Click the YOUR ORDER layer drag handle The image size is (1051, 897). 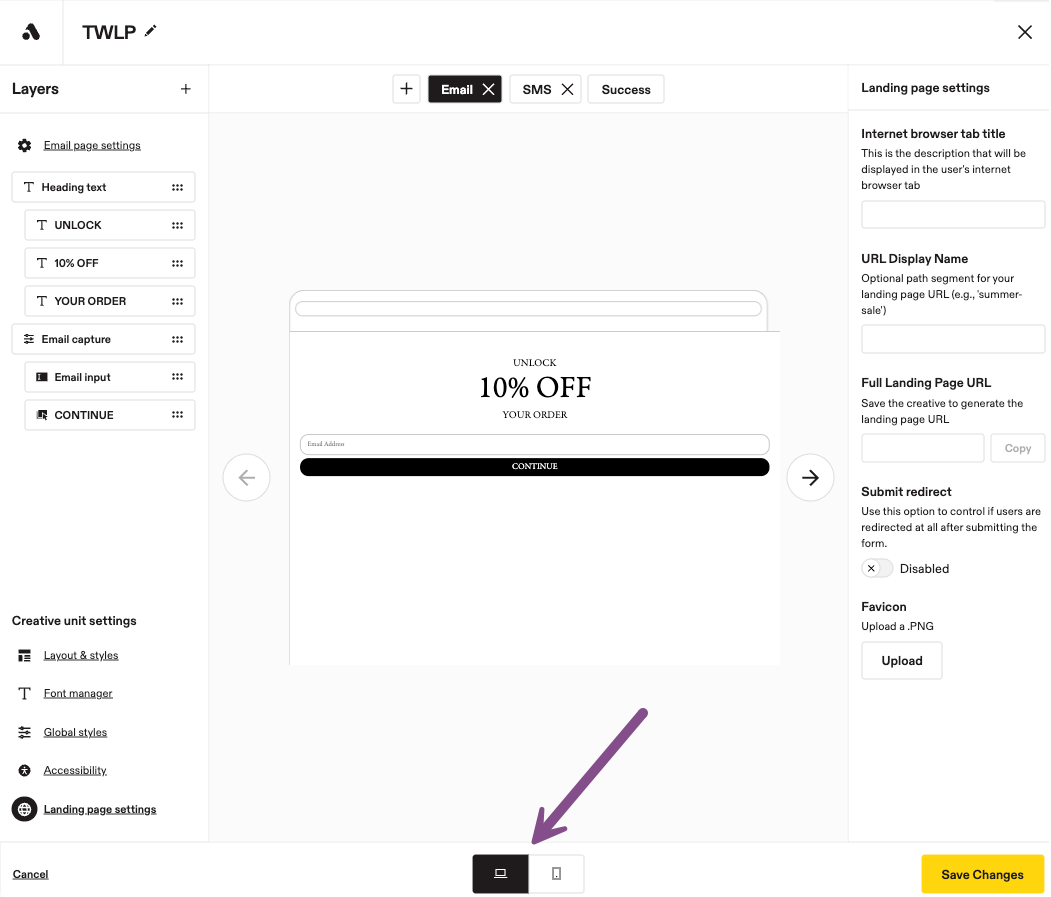click(x=177, y=301)
